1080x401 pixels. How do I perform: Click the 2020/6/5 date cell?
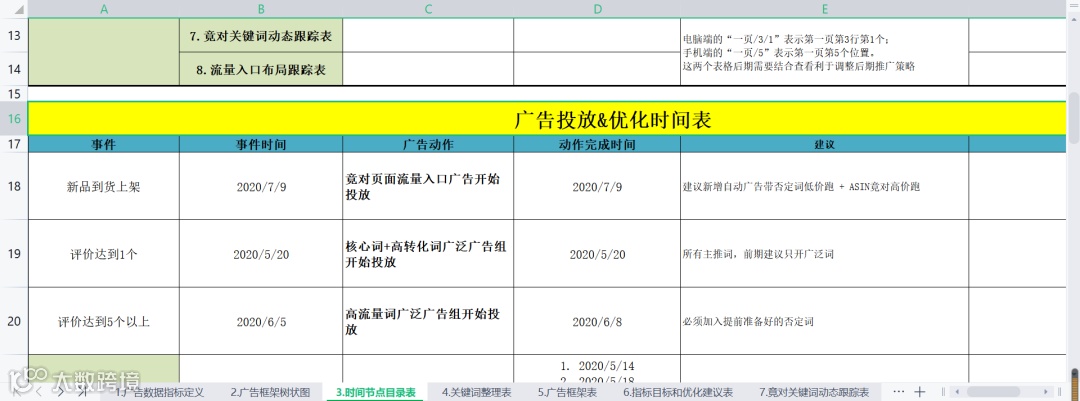[x=261, y=321]
